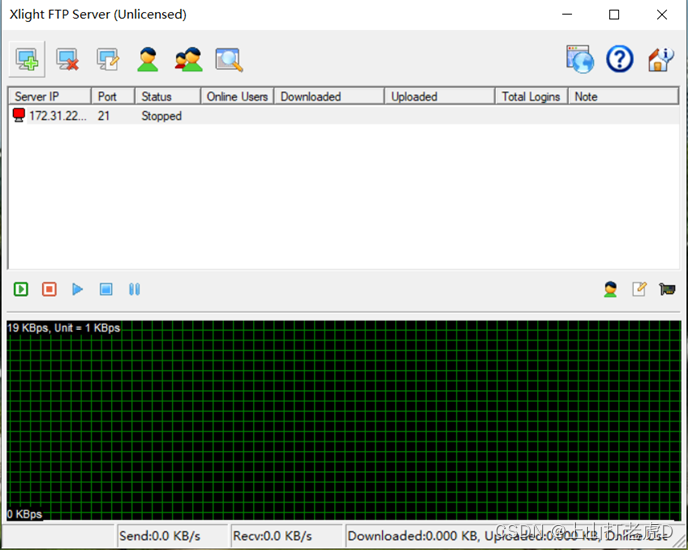Click the notepad edit icon above the graph
Viewport: 688px width, 550px height.
click(x=639, y=289)
